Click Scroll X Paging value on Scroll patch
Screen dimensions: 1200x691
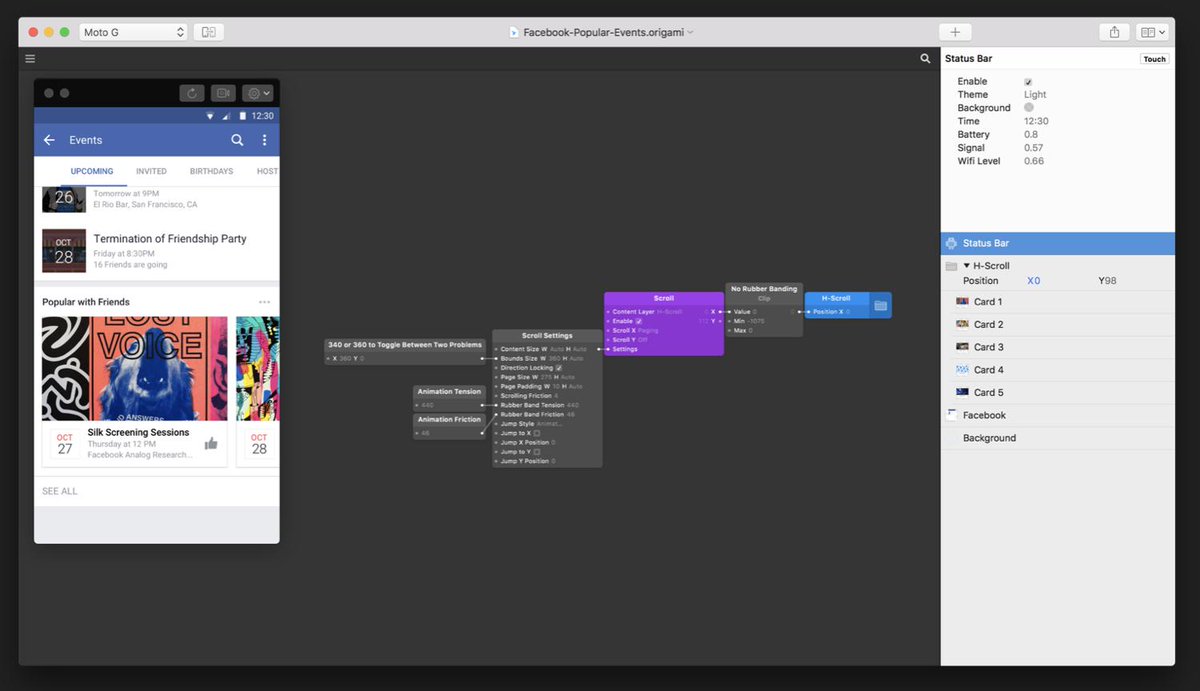648,330
